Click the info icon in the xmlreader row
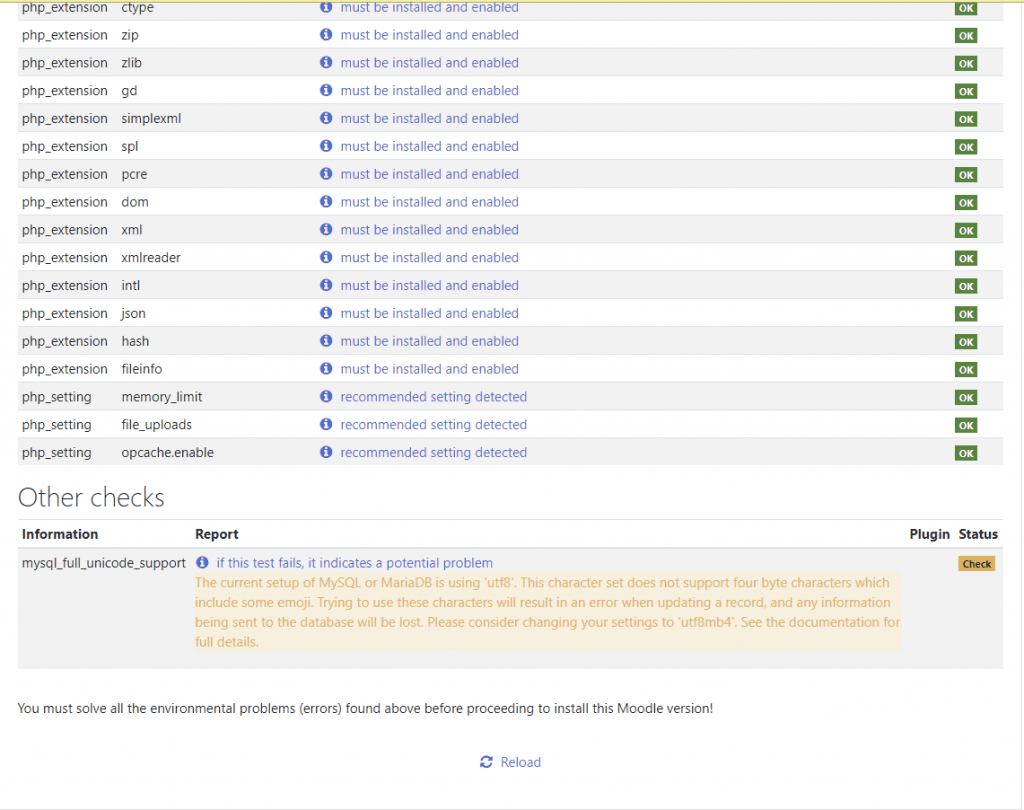 point(326,257)
